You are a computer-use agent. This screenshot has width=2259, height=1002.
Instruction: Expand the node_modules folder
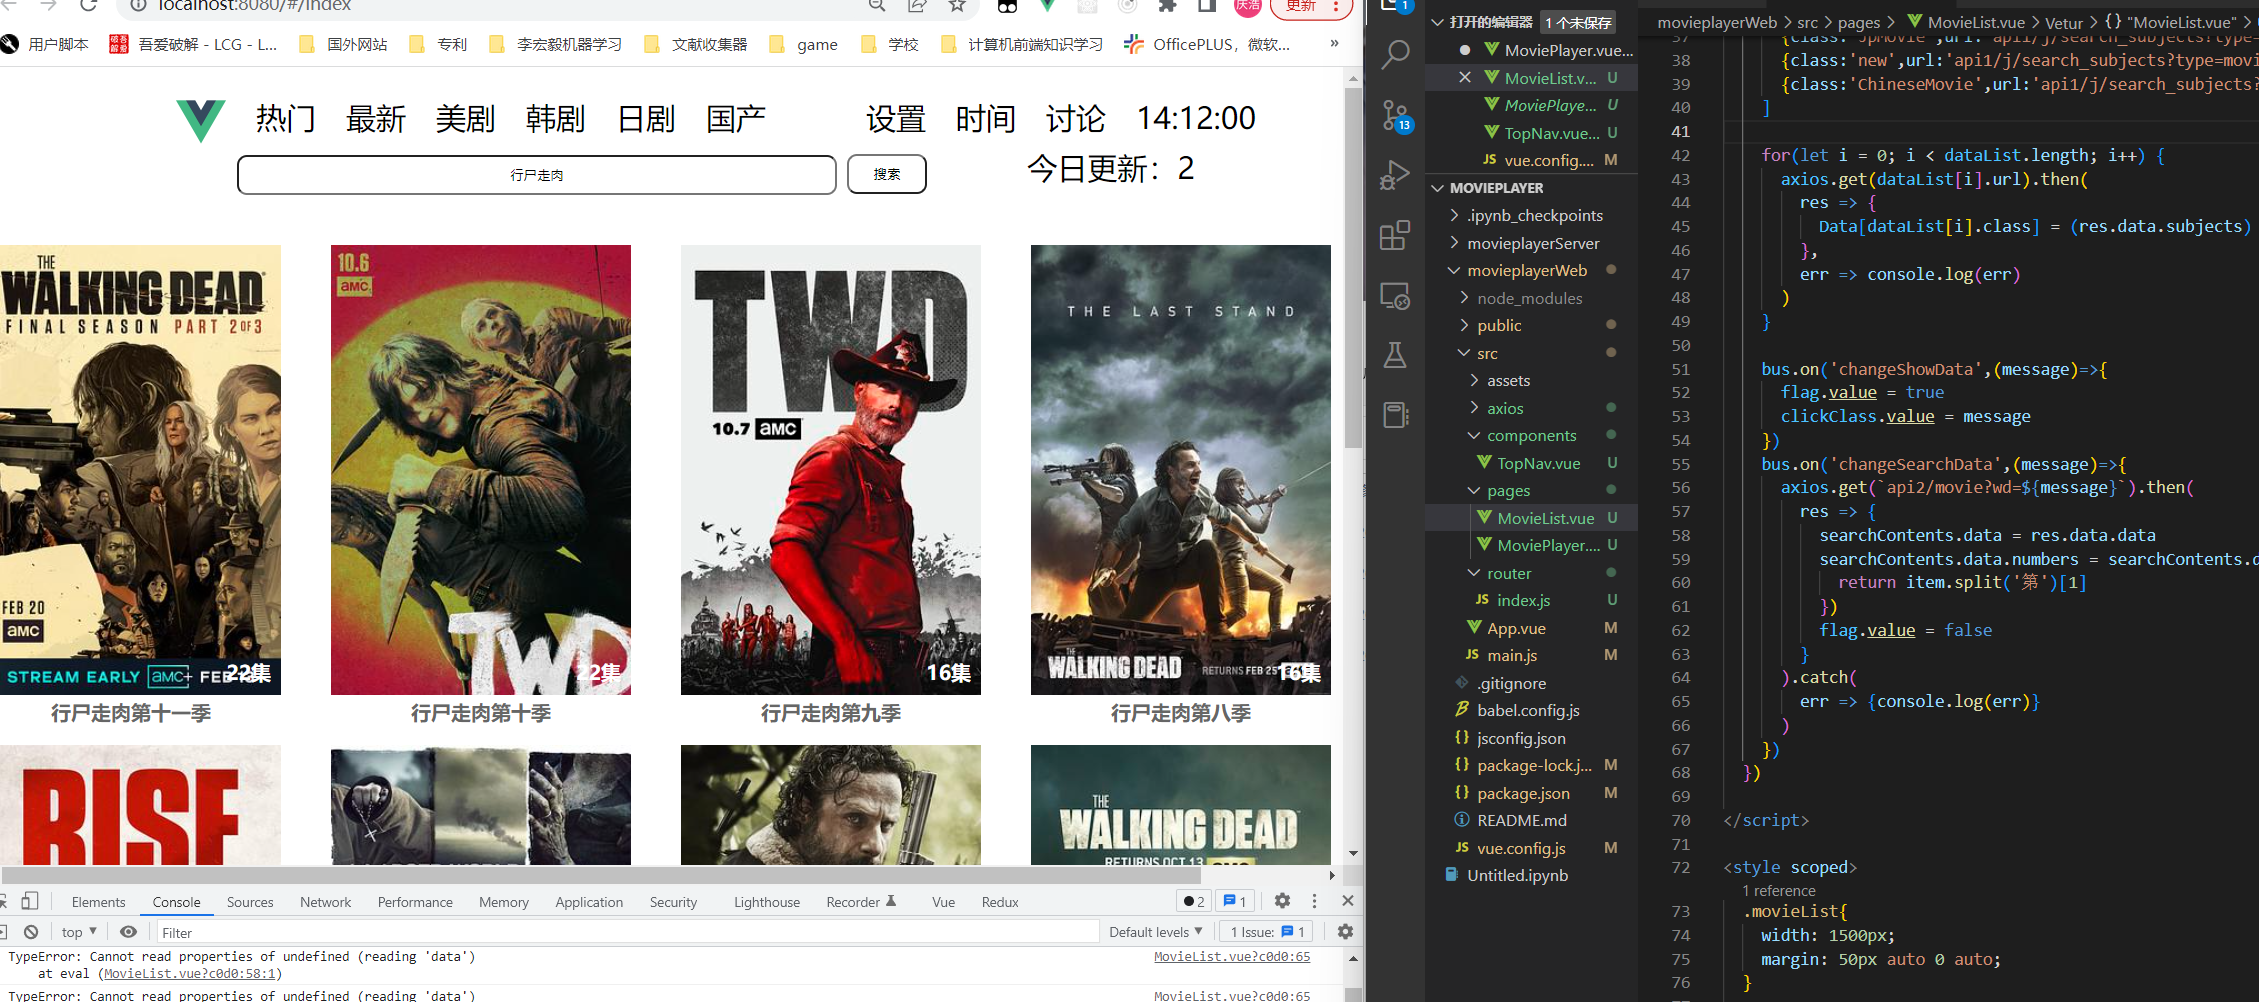click(1530, 298)
